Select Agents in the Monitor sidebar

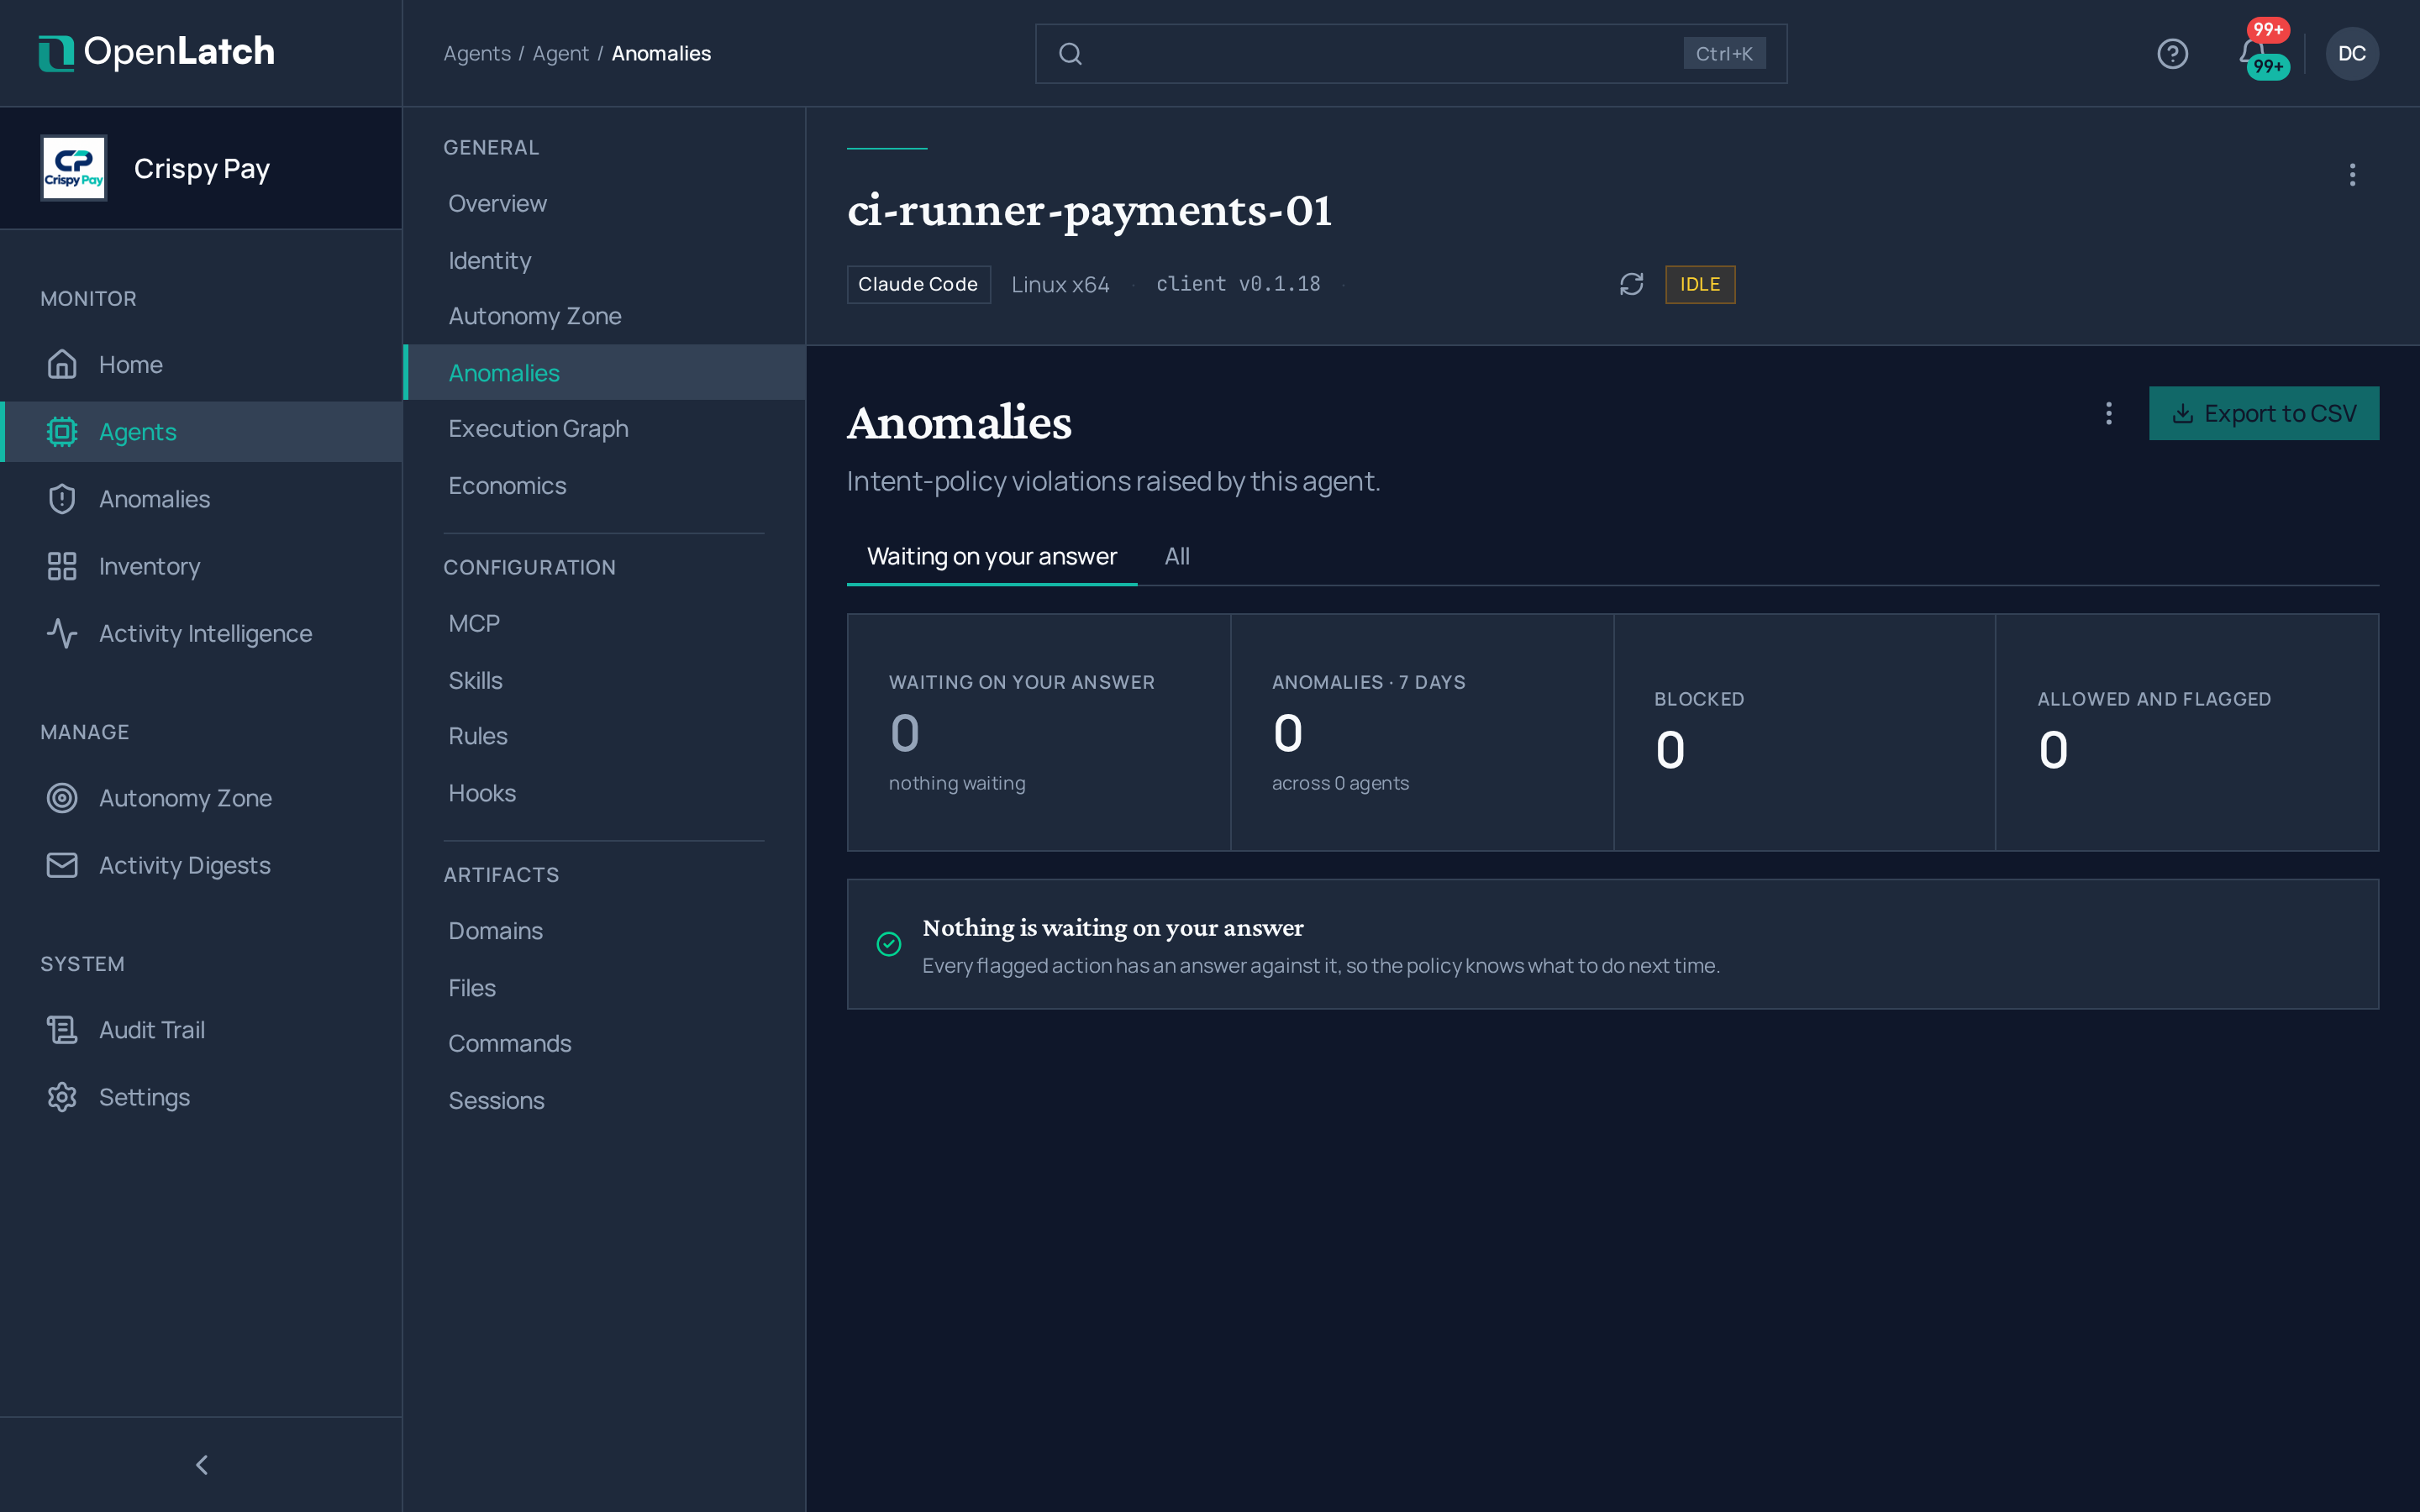(x=201, y=432)
